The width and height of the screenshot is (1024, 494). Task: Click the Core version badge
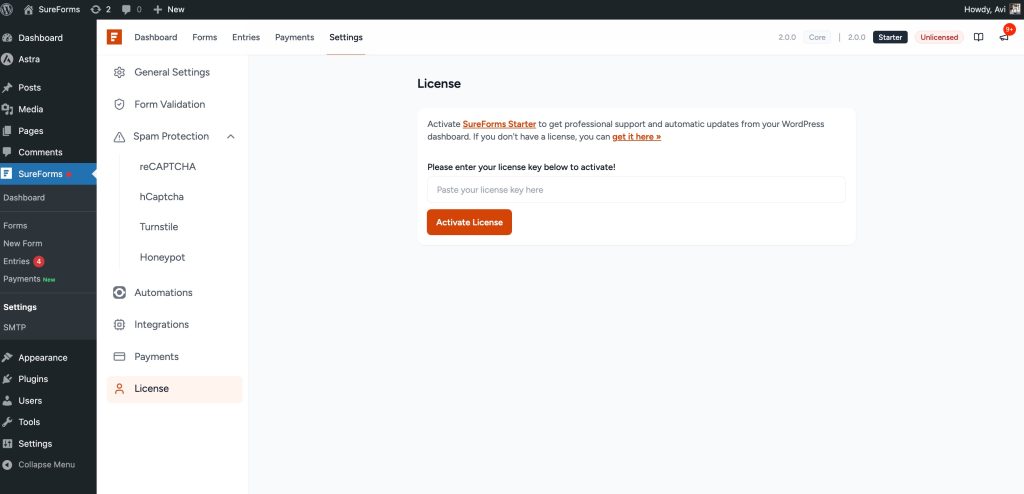pos(817,37)
